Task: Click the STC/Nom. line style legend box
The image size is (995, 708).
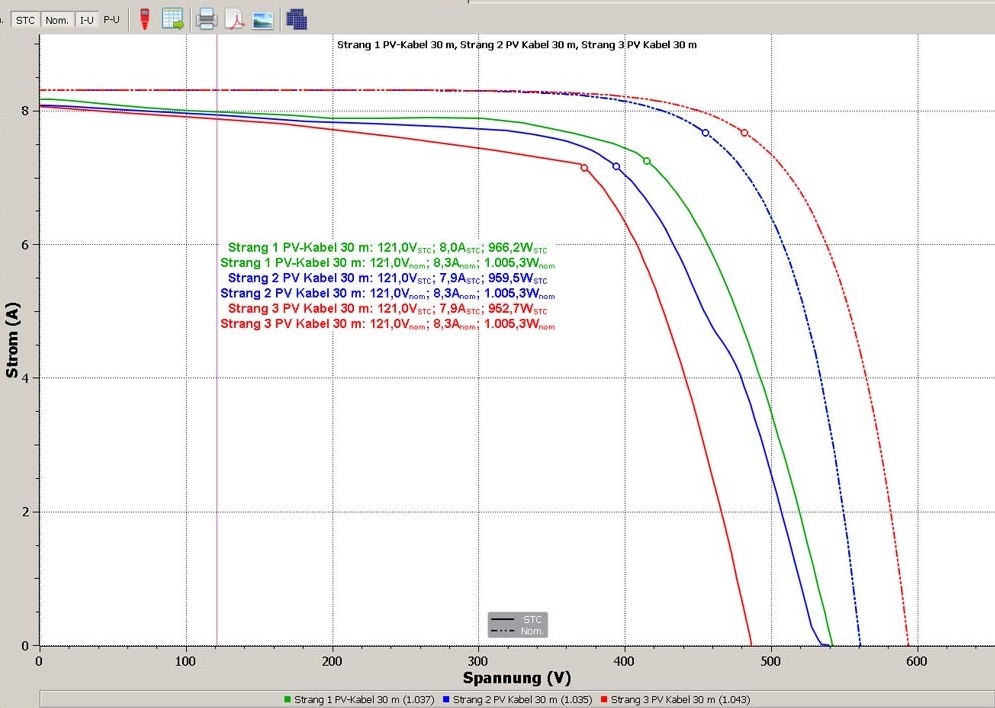Action: [518, 625]
